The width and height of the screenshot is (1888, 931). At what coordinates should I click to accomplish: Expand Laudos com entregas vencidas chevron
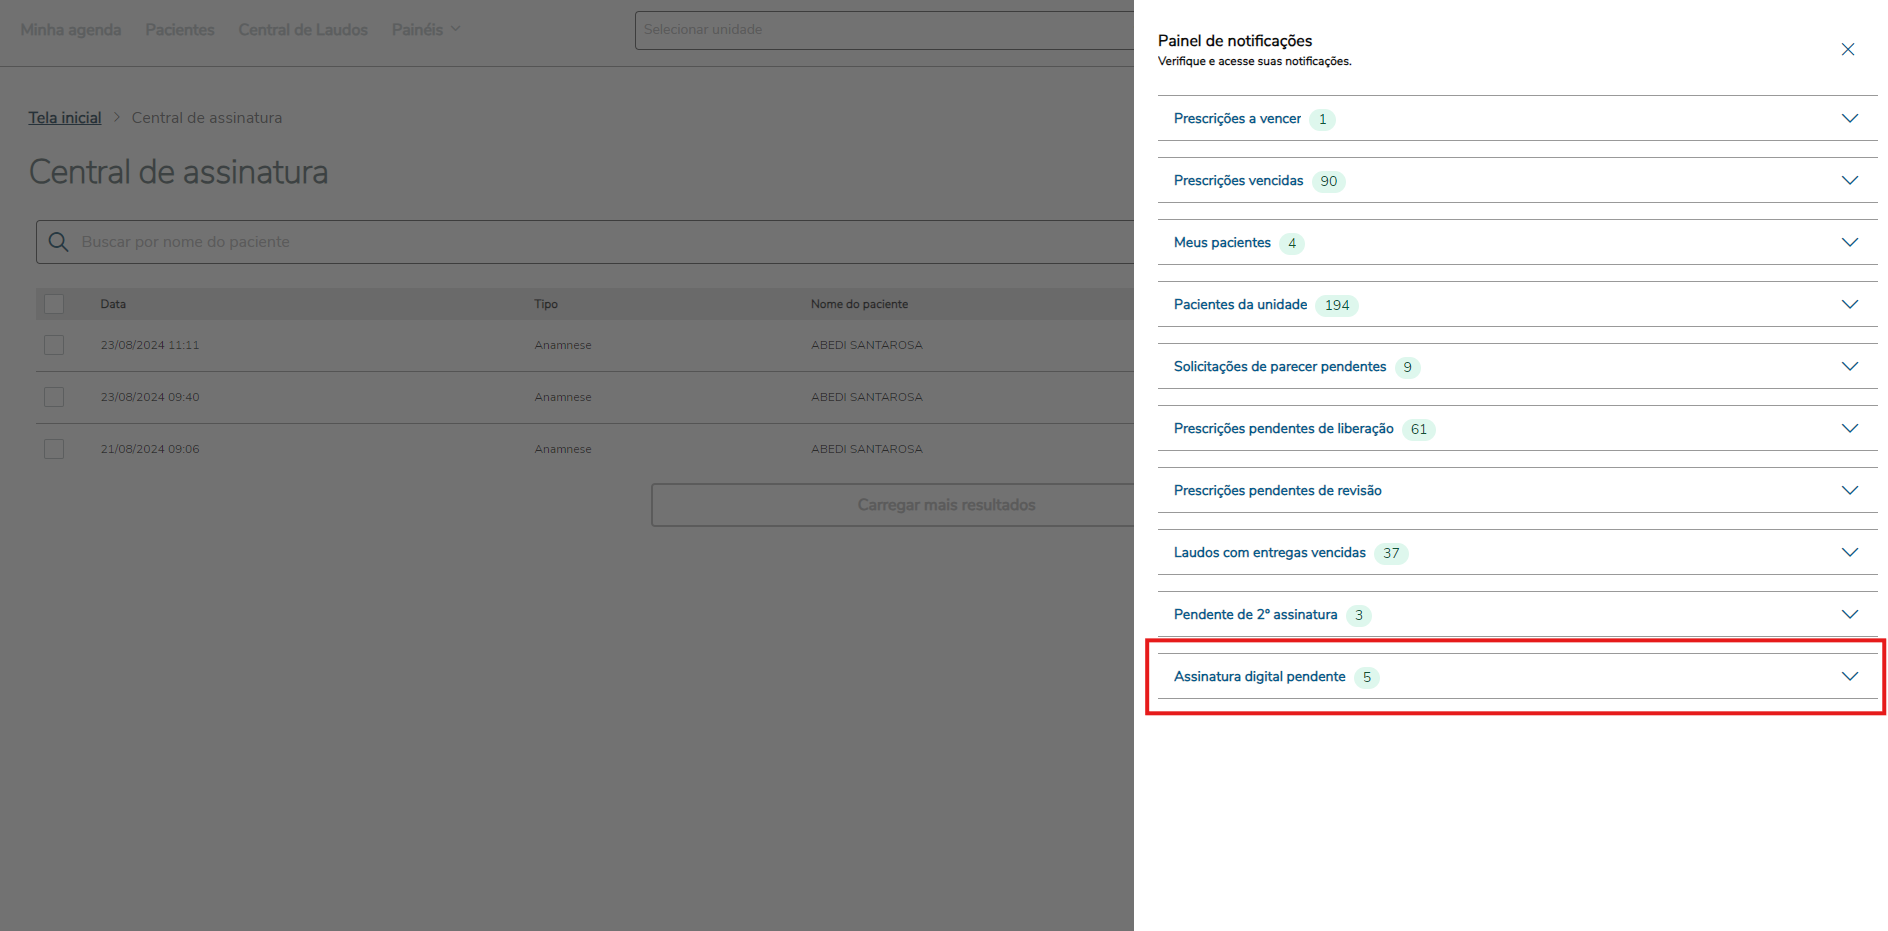(1849, 553)
